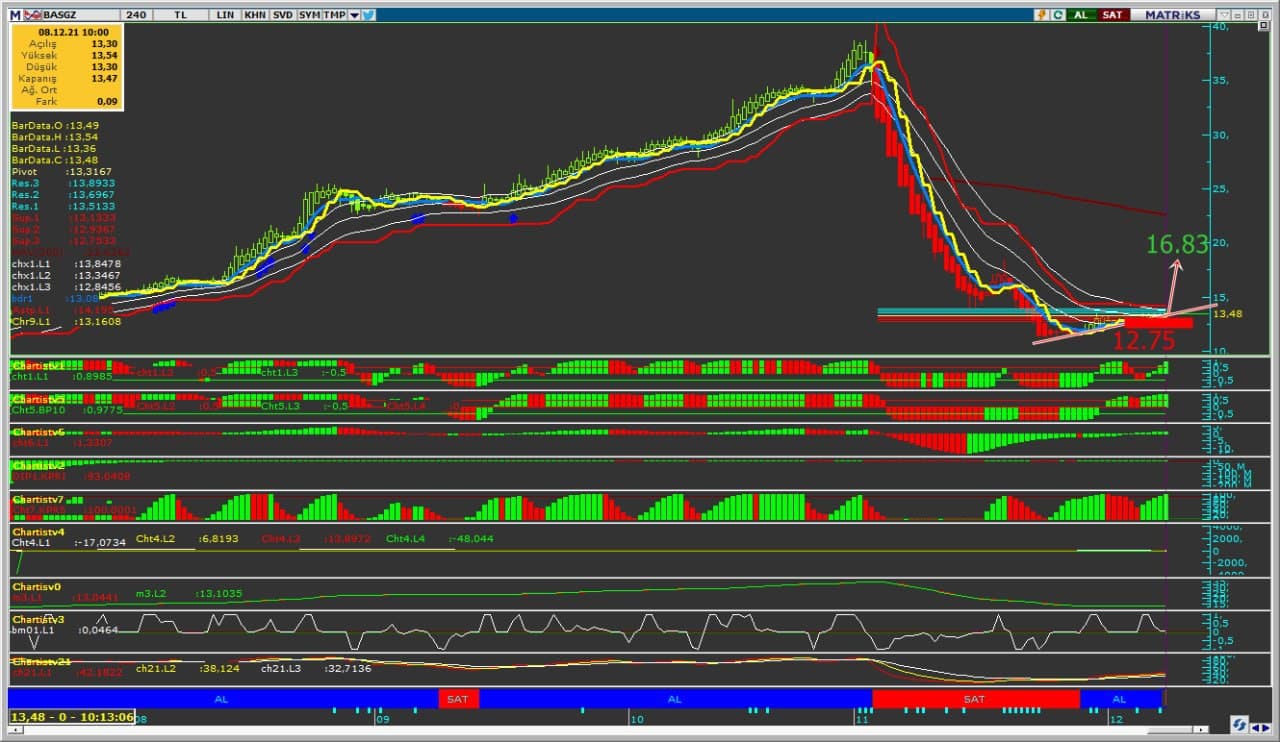Toggle the LIN scale mode button
Viewport: 1280px width, 742px height.
coord(226,15)
